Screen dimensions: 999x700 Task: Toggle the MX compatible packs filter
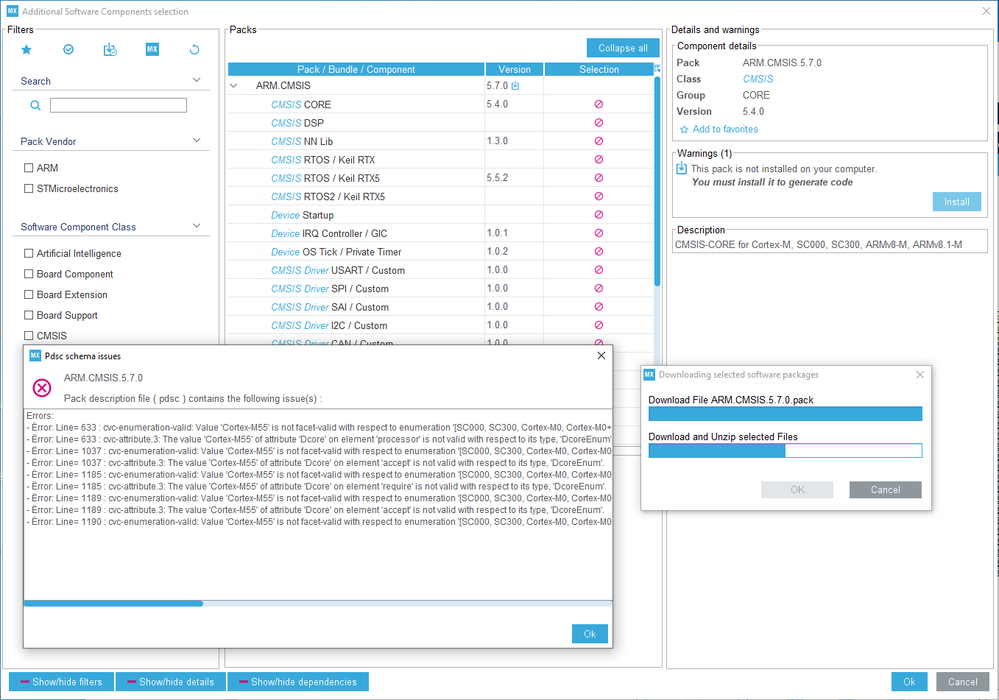point(152,50)
